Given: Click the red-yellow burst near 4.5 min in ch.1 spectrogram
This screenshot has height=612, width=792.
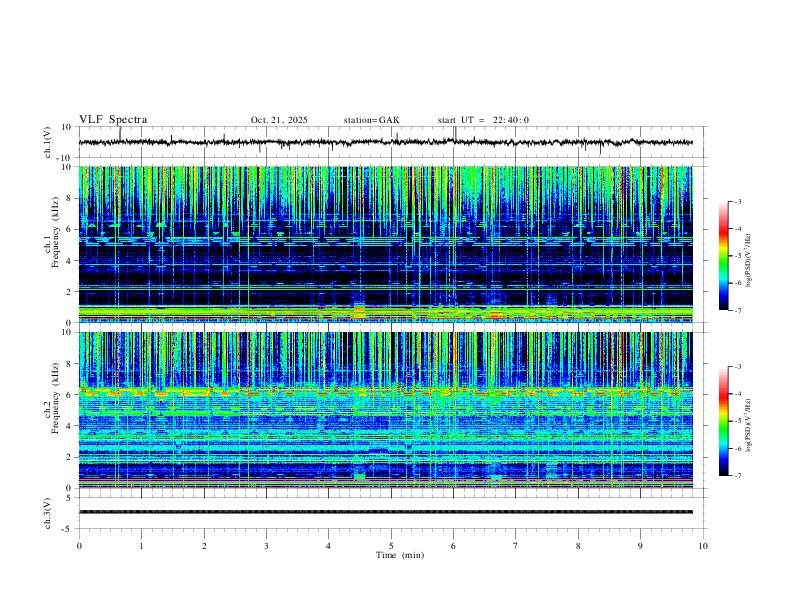Looking at the screenshot, I should 359,311.
